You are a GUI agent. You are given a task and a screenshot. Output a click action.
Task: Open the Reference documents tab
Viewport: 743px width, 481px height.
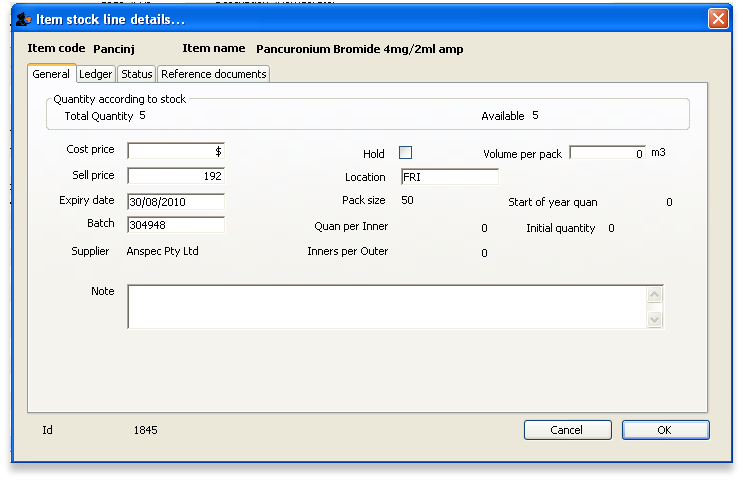tap(213, 74)
